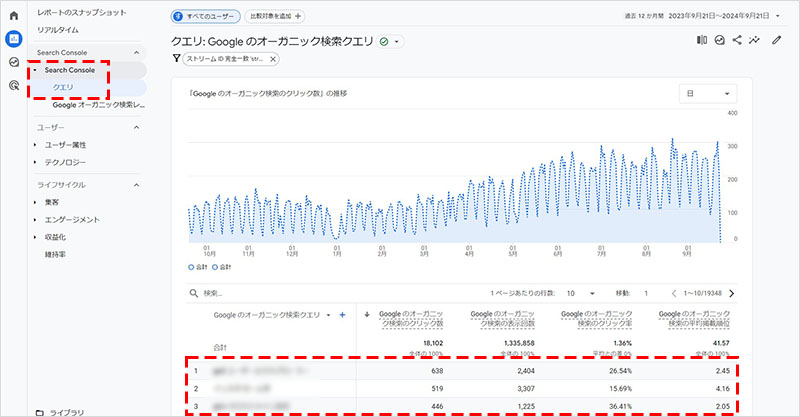Open Insights icon in top toolbar
This screenshot has width=800, height=417.
[719, 41]
